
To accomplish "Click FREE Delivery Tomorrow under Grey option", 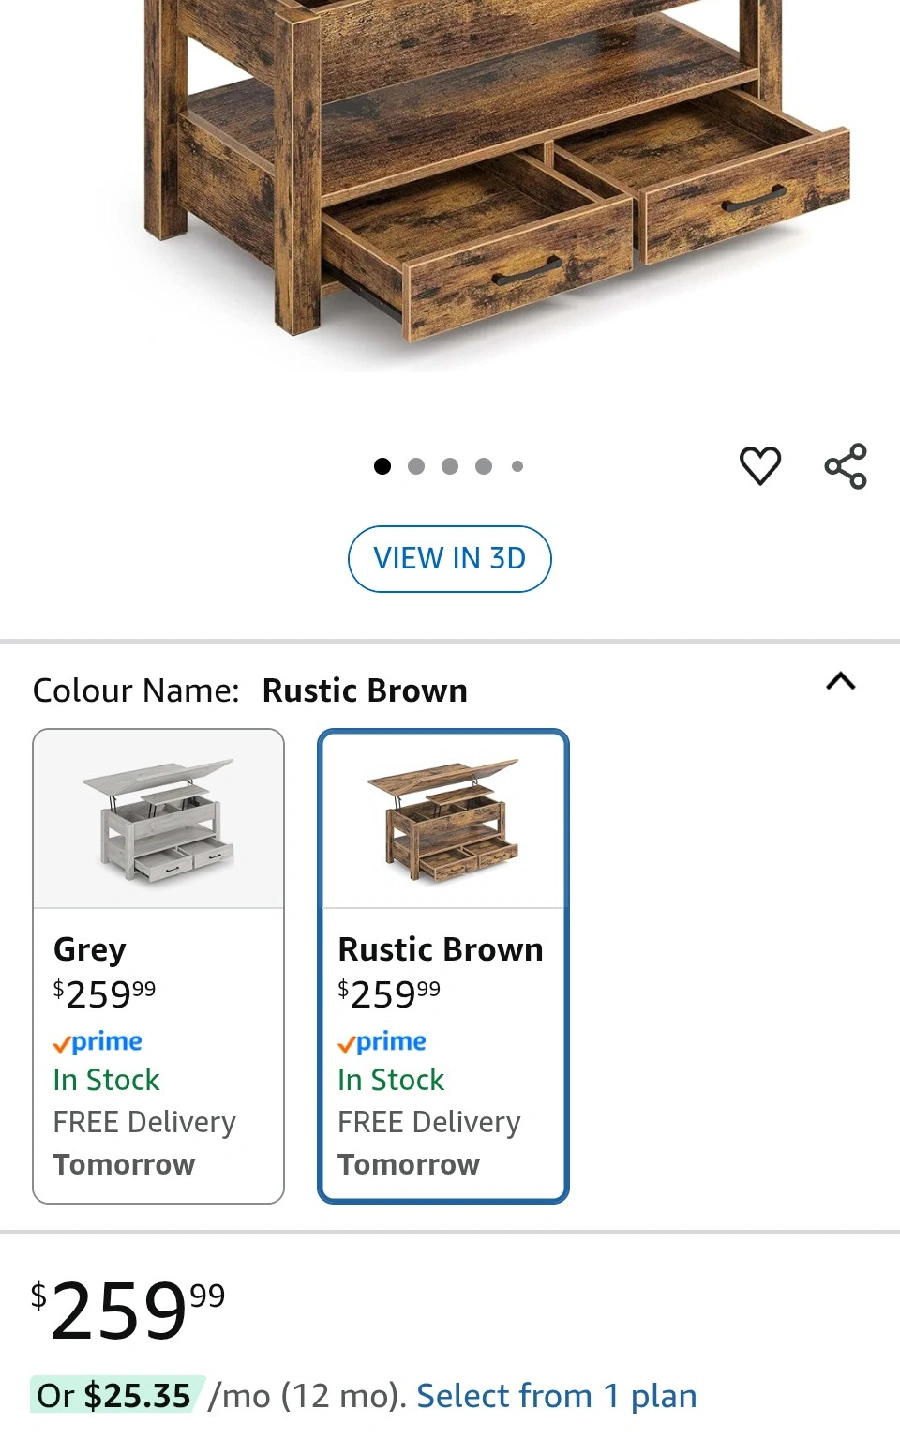I will (144, 1143).
